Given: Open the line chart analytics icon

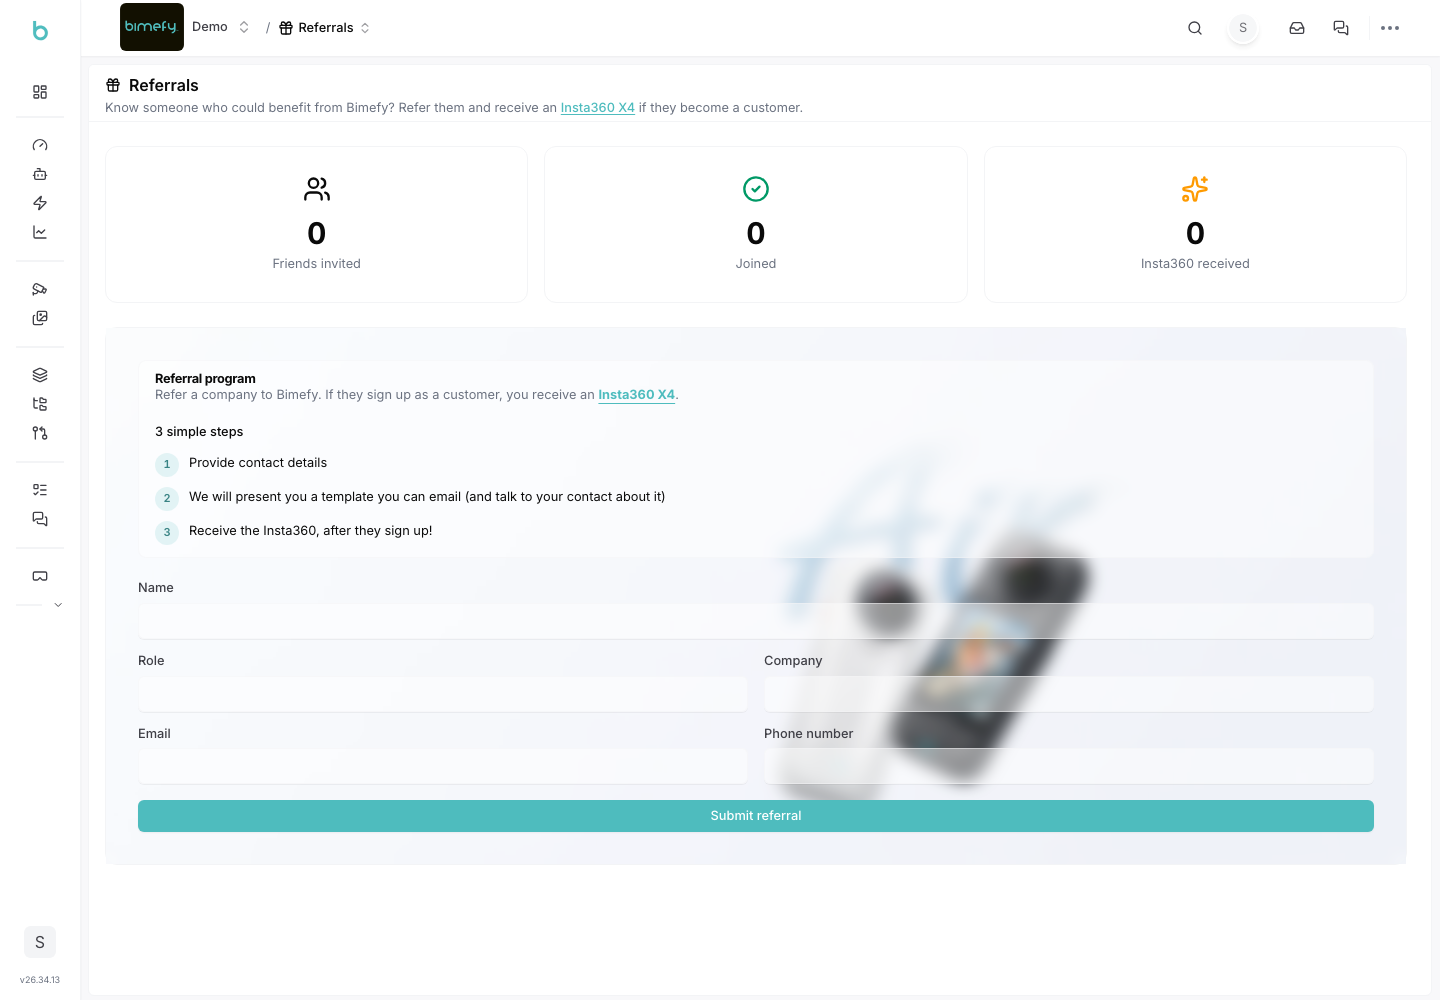Looking at the screenshot, I should pos(40,232).
